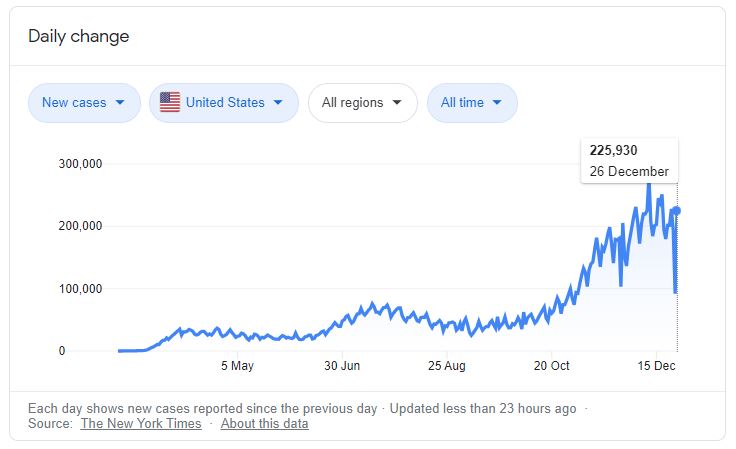736x449 pixels.
Task: Open the New cases dropdown
Action: pos(84,103)
